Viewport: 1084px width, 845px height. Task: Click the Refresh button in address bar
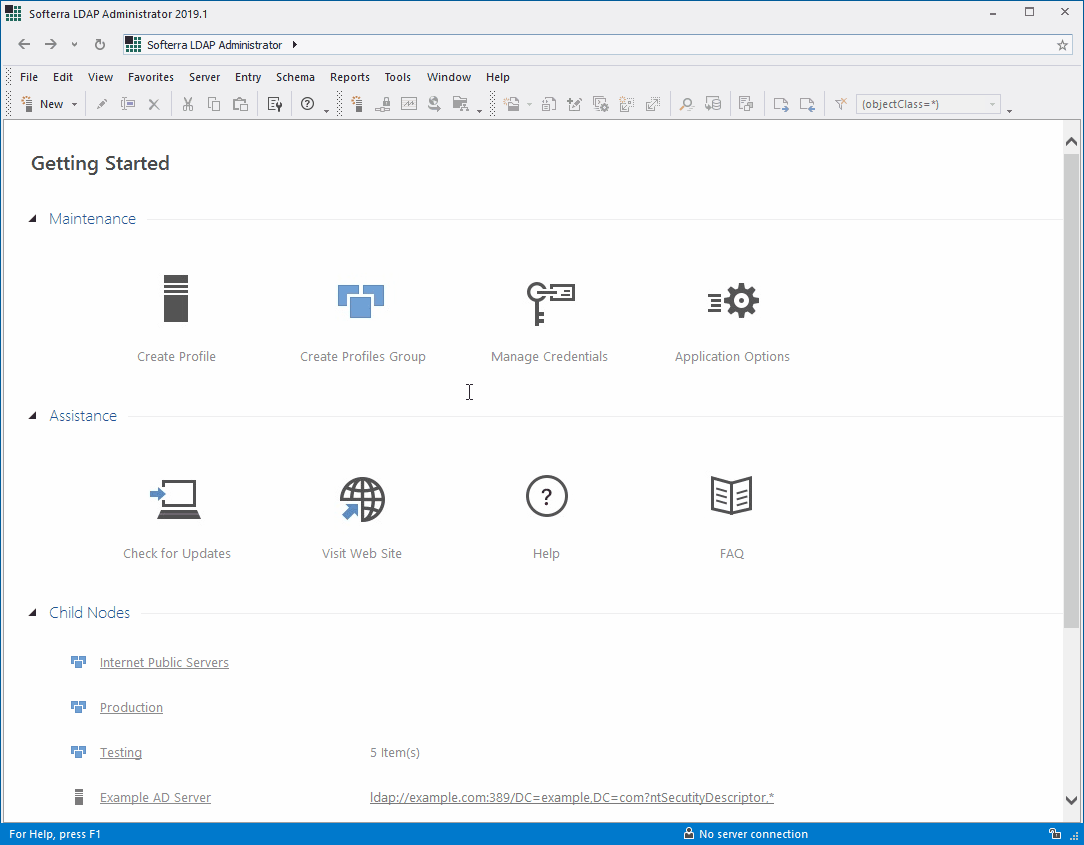(100, 44)
